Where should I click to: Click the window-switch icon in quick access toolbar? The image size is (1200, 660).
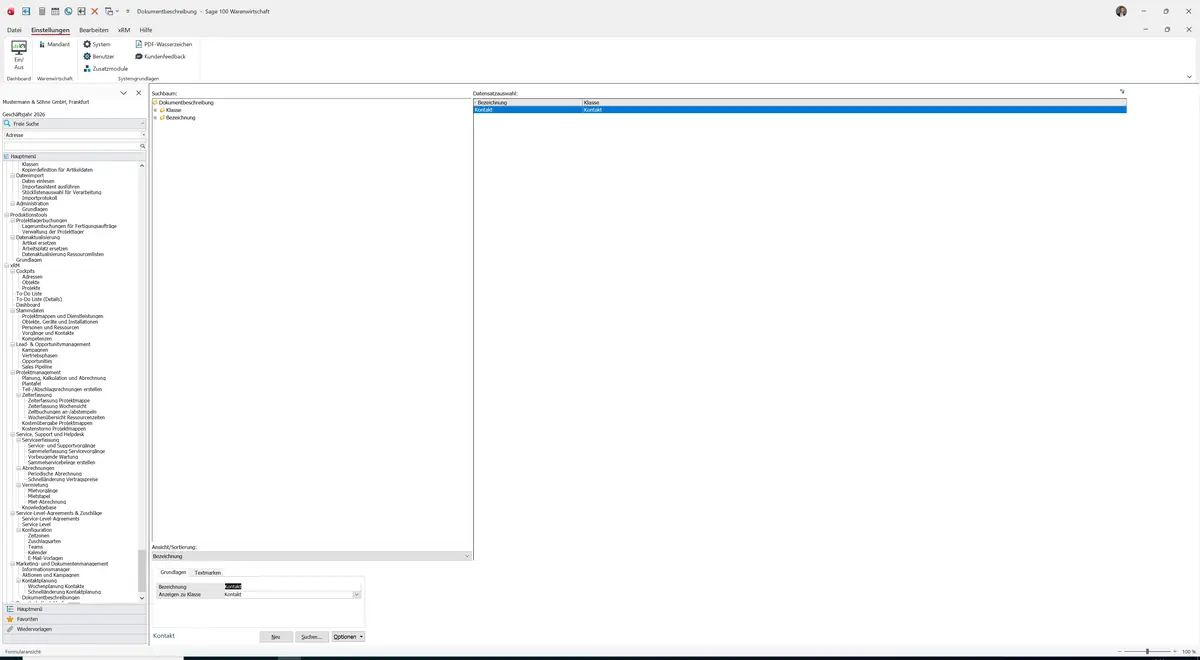[x=109, y=11]
